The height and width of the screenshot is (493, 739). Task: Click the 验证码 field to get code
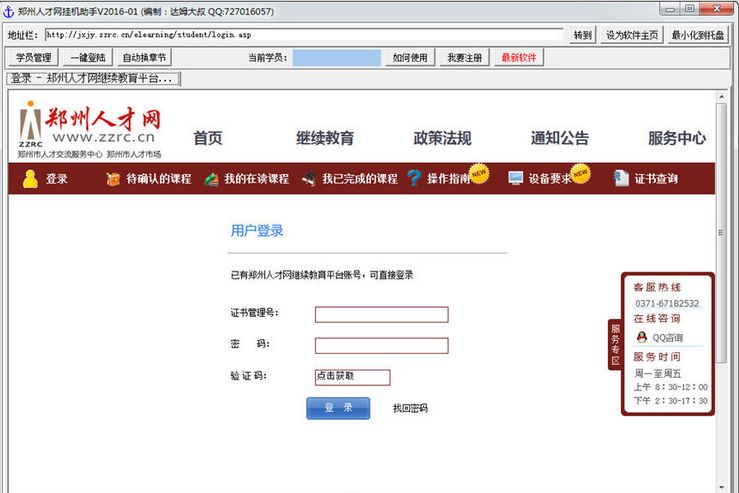(351, 377)
